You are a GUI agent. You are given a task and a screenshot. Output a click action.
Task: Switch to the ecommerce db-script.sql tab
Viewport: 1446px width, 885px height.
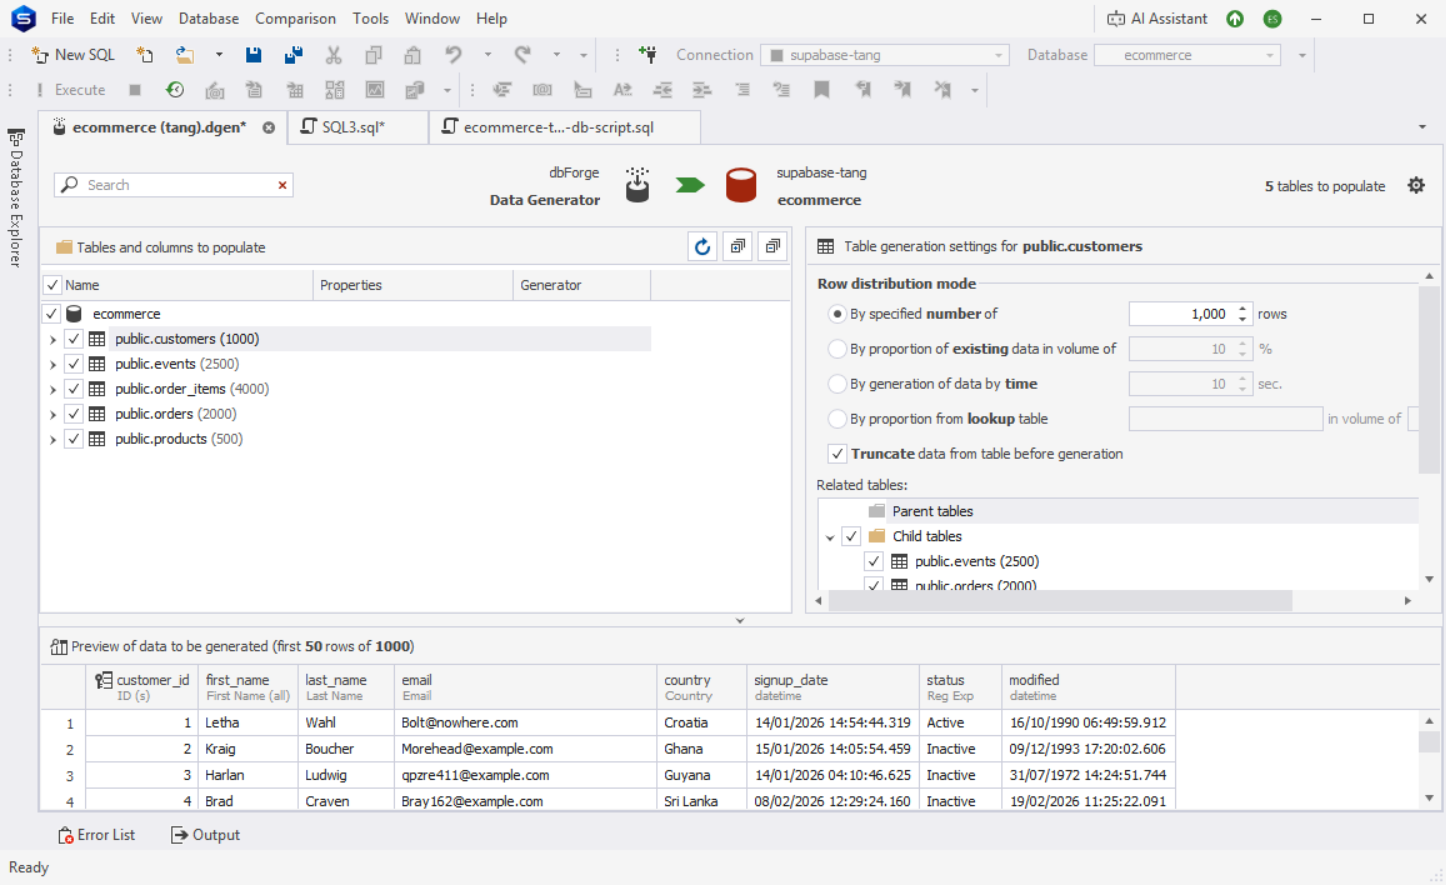[564, 127]
